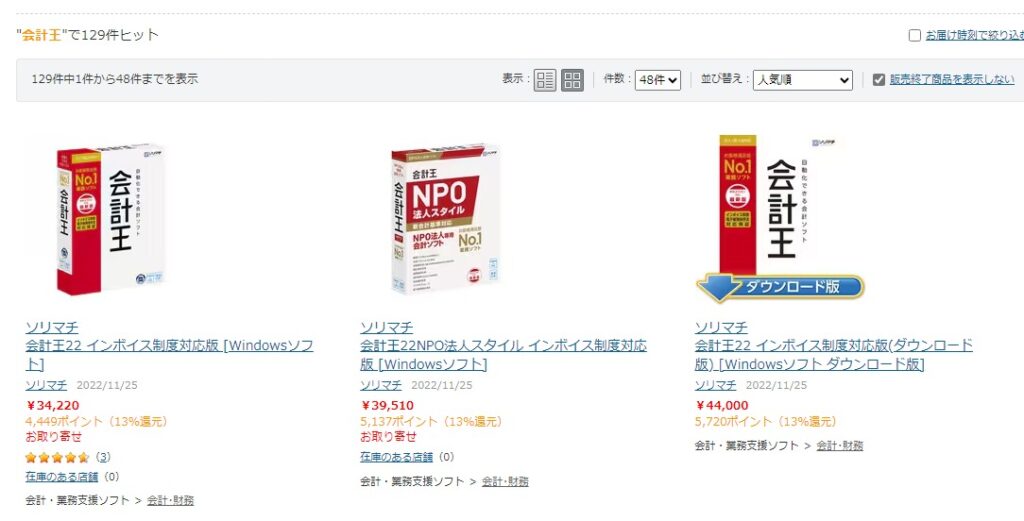
Task: Click ソリマチ brand link above first product
Action: pyautogui.click(x=52, y=327)
